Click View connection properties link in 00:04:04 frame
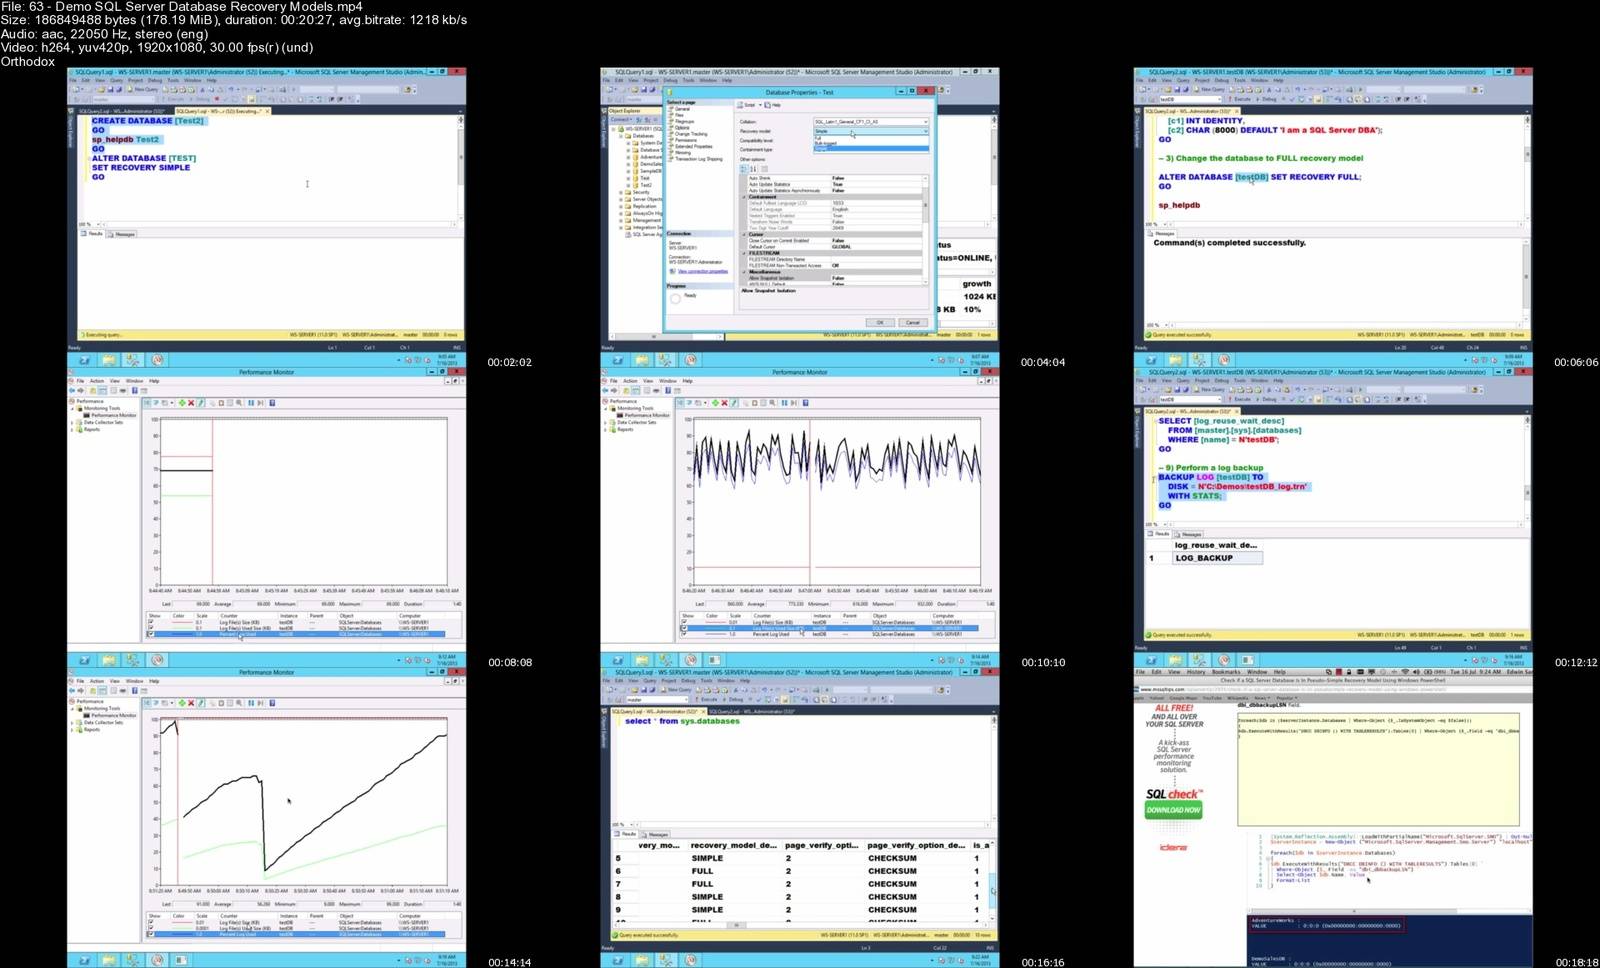The width and height of the screenshot is (1600, 968). 703,271
